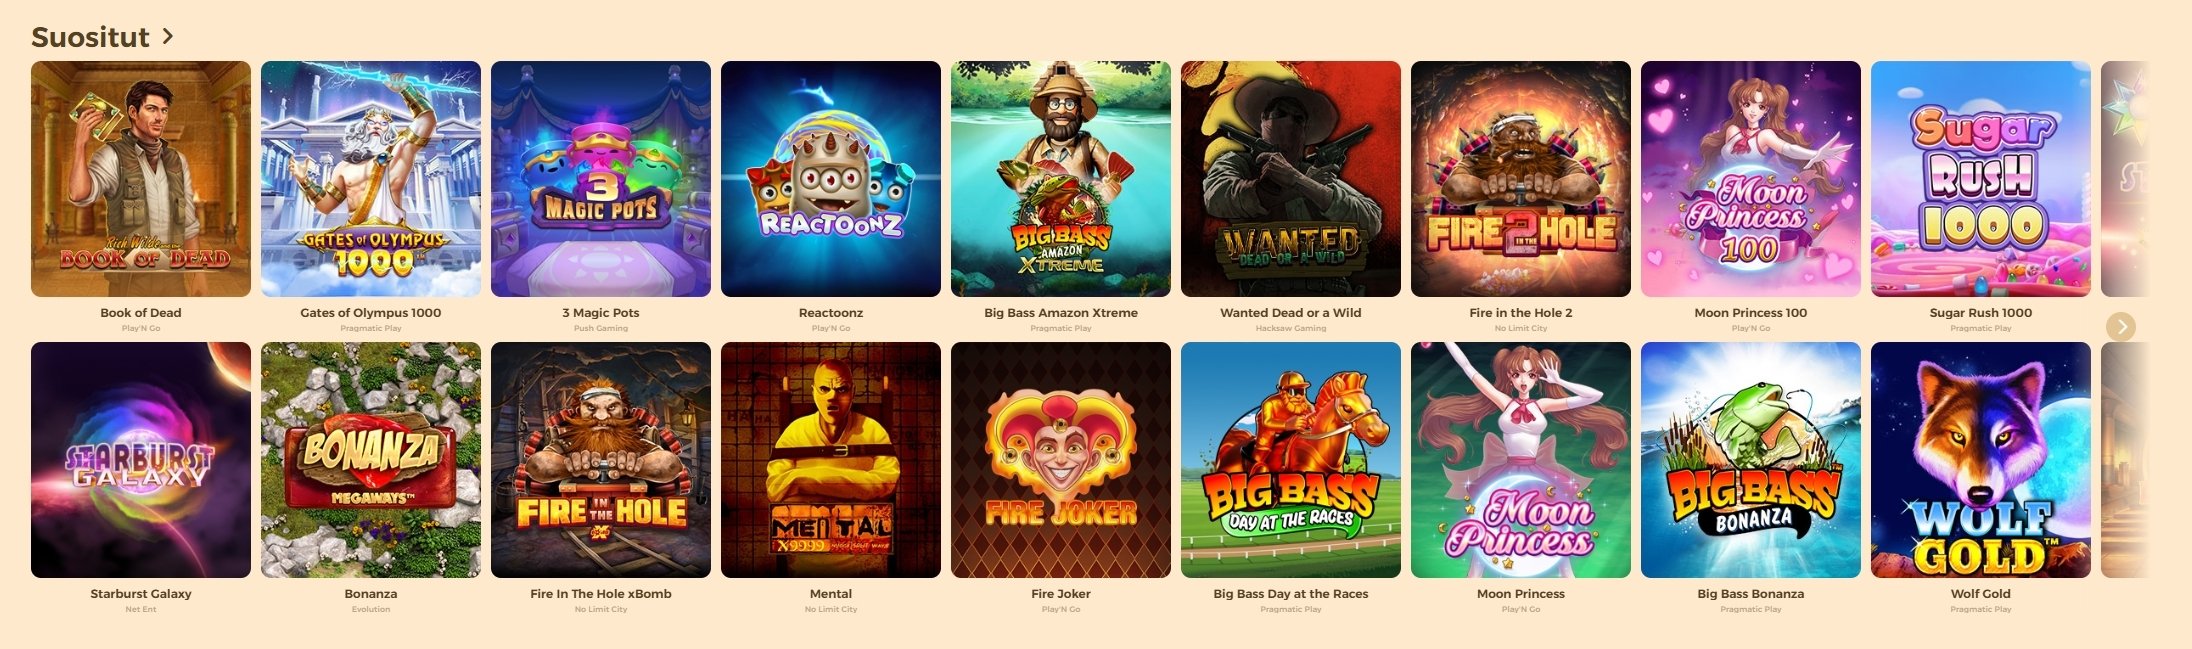Open the Reactoonz game thumbnail
The height and width of the screenshot is (649, 2192).
(831, 179)
